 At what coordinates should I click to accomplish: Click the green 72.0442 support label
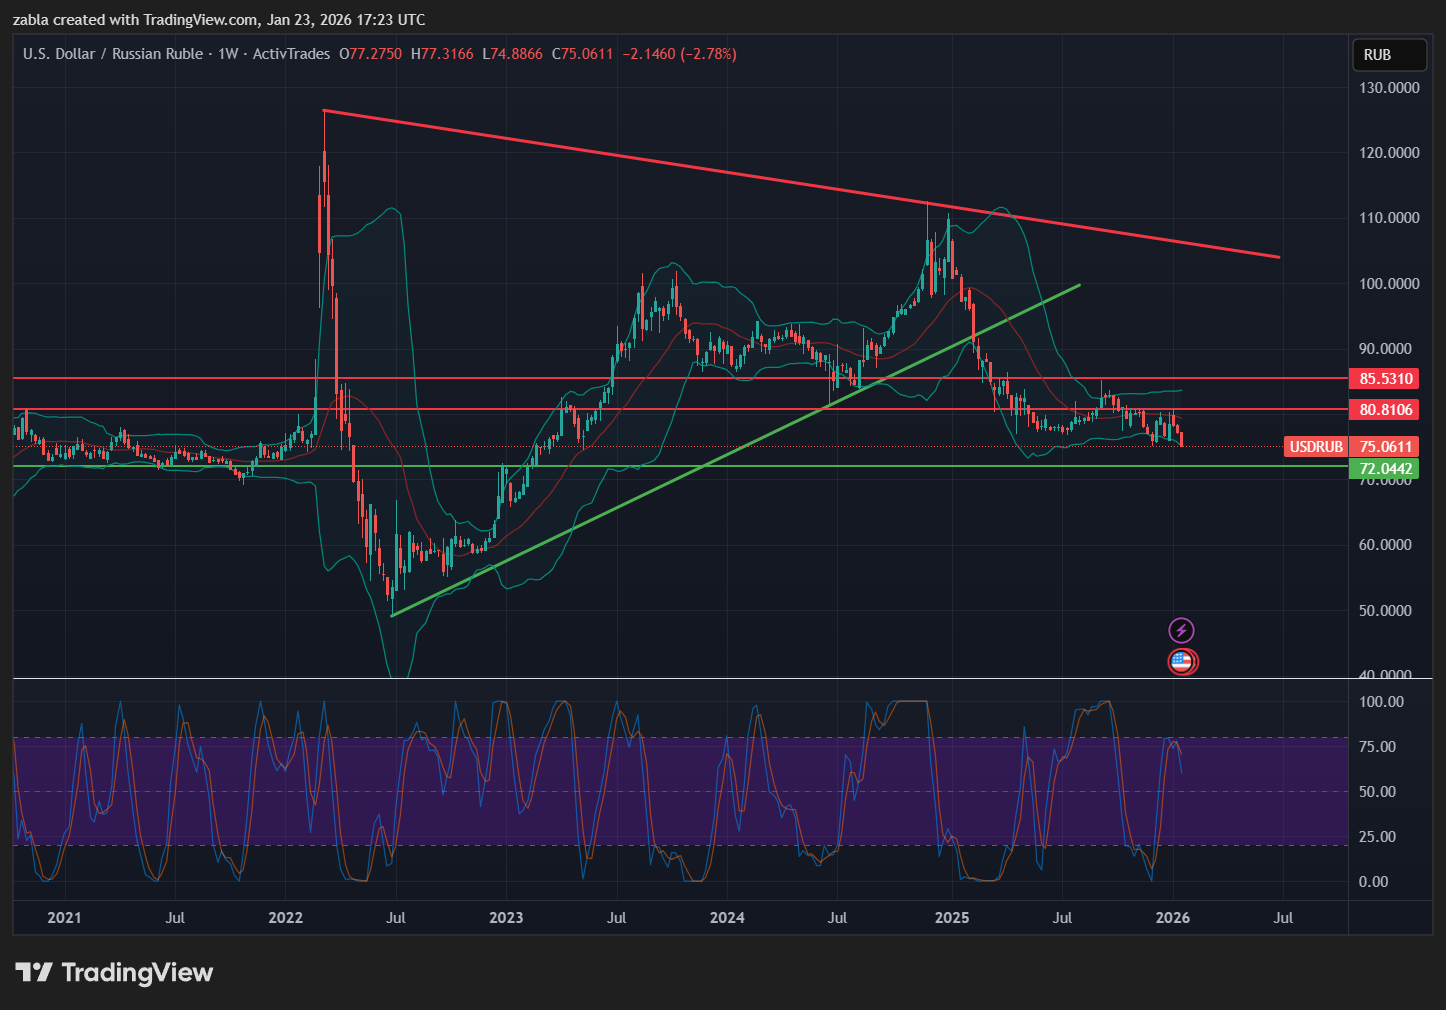1385,468
